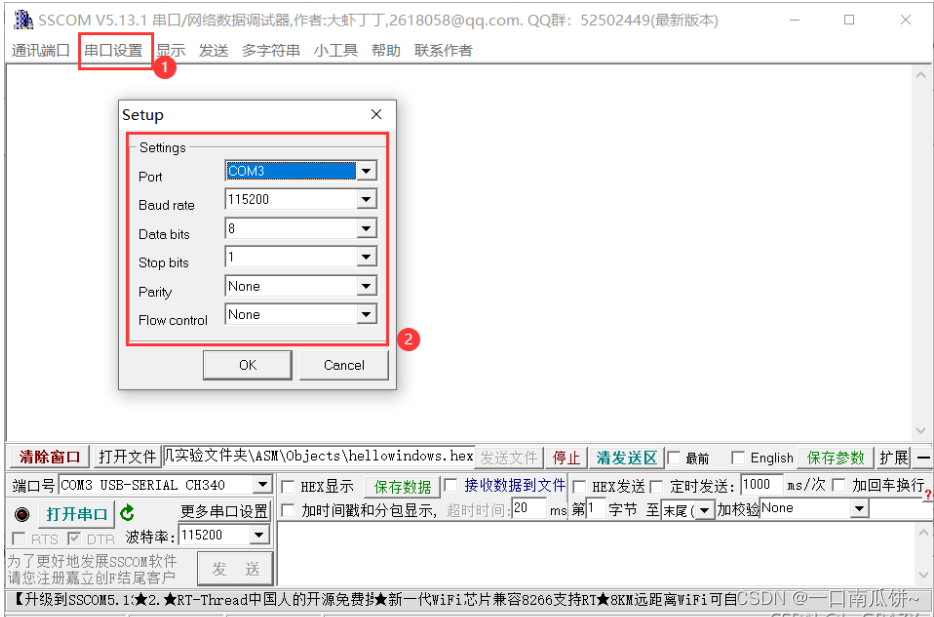Click the green refresh ports icon

pyautogui.click(x=127, y=512)
